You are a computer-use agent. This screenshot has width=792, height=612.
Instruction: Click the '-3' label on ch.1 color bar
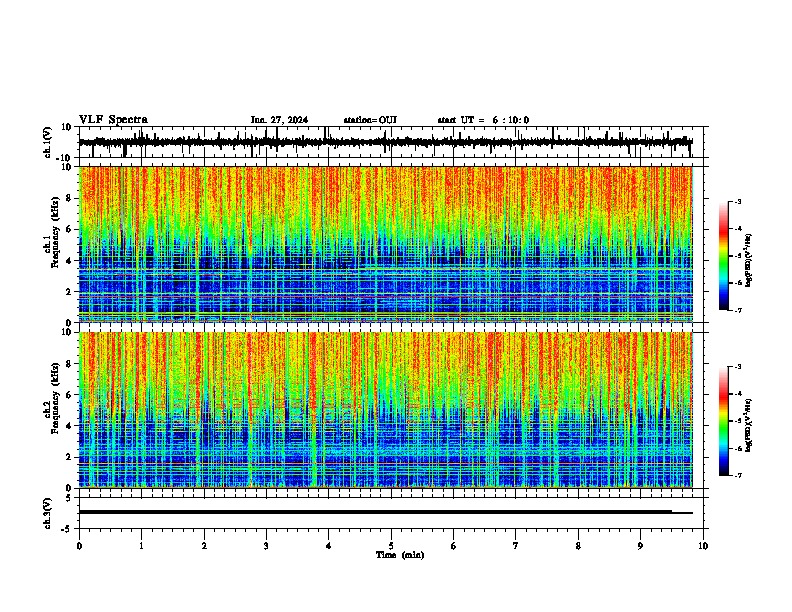(x=737, y=201)
